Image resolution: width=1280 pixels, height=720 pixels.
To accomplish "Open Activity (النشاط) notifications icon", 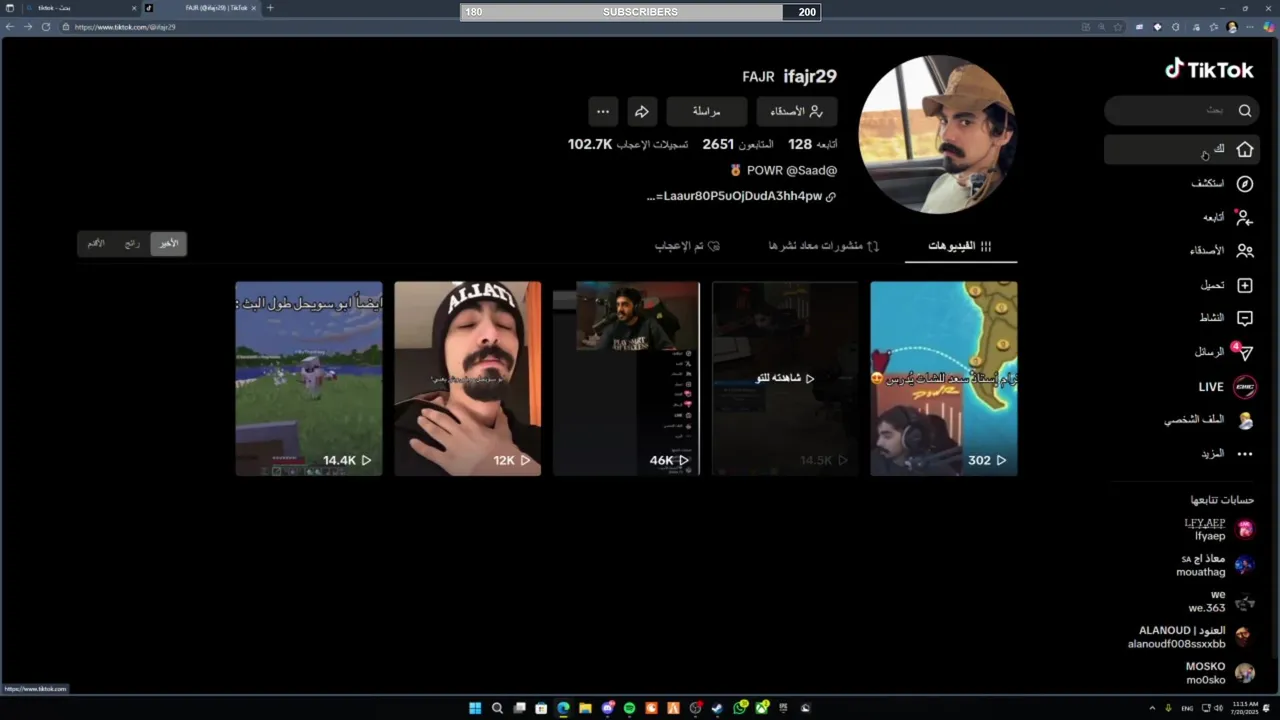I will click(1245, 318).
